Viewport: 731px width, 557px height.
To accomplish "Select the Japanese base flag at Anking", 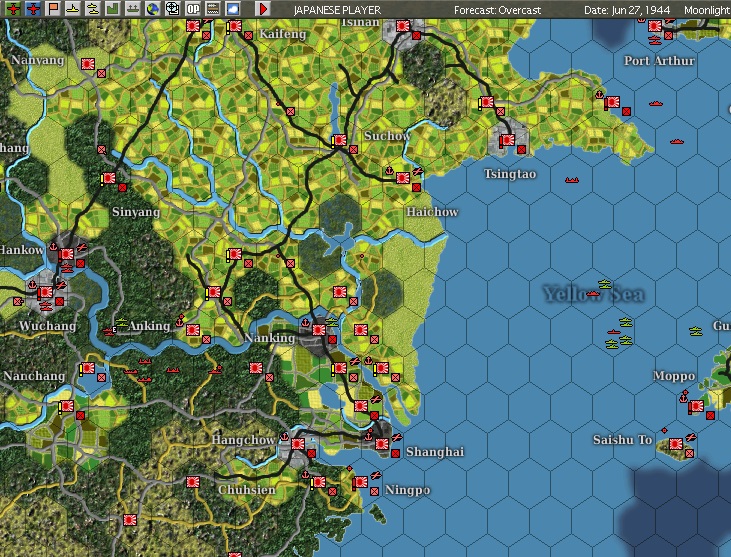I will [193, 330].
